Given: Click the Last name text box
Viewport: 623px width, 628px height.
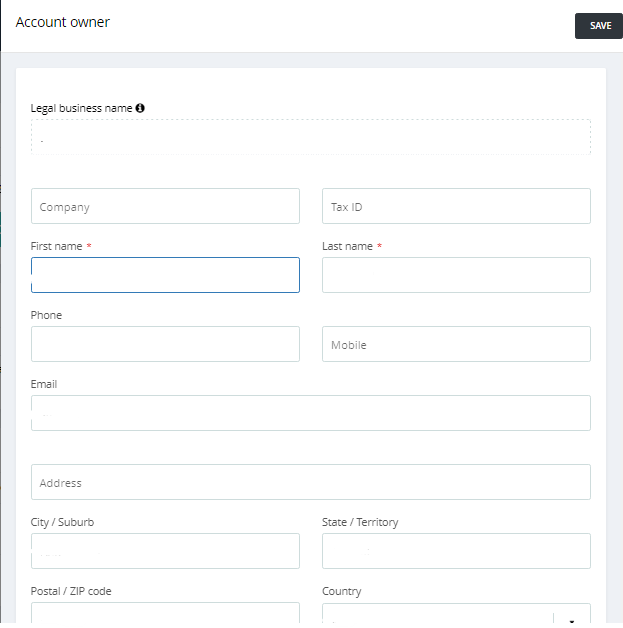Looking at the screenshot, I should coord(456,275).
